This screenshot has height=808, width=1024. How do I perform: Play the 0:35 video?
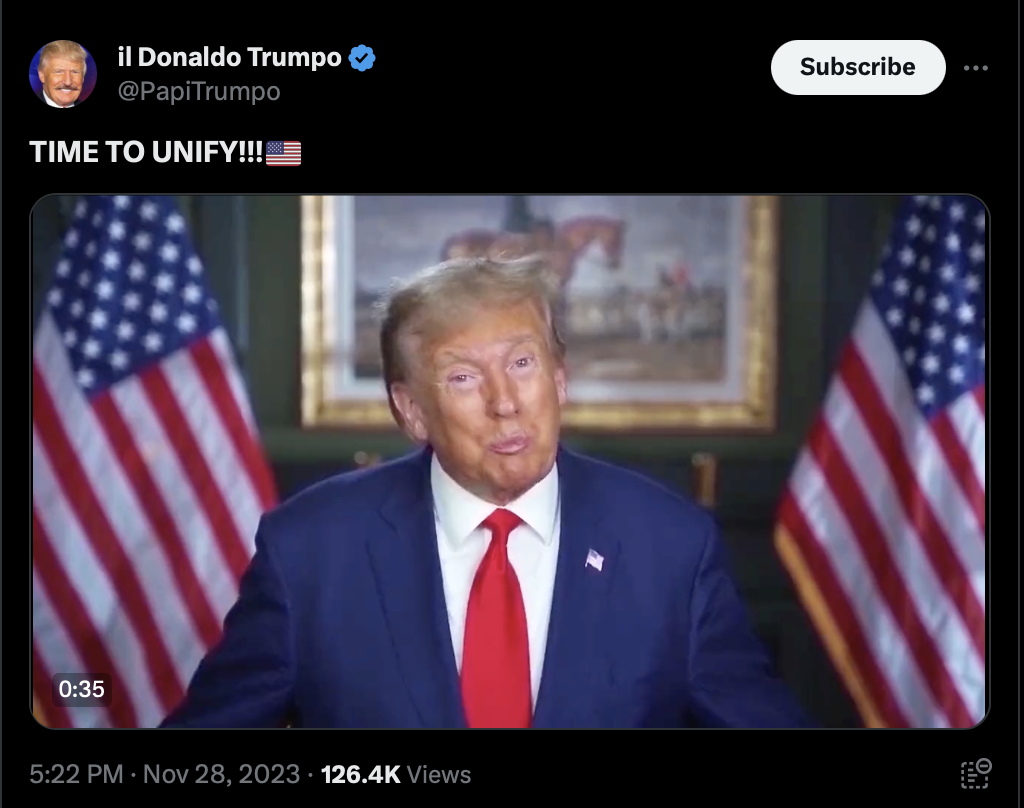pos(510,461)
